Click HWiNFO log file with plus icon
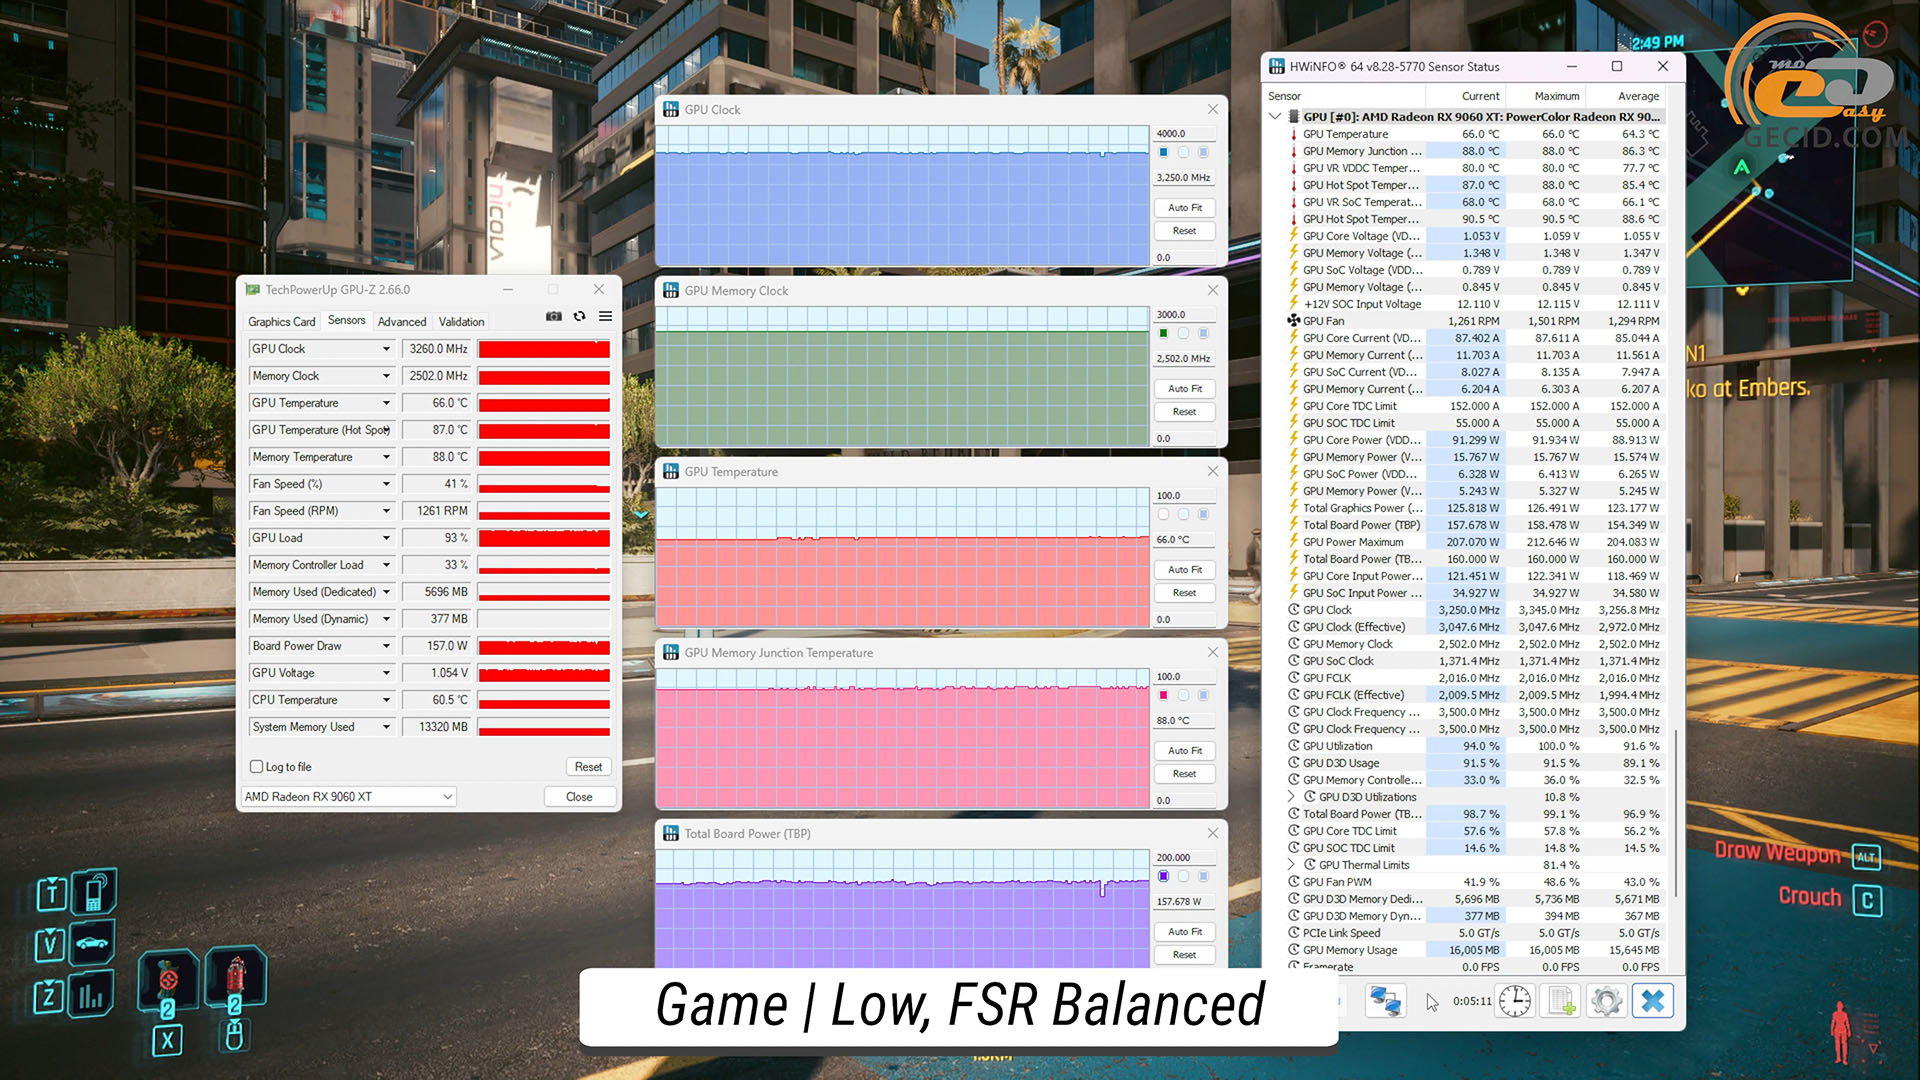Viewport: 1920px width, 1080px height. [1561, 1001]
